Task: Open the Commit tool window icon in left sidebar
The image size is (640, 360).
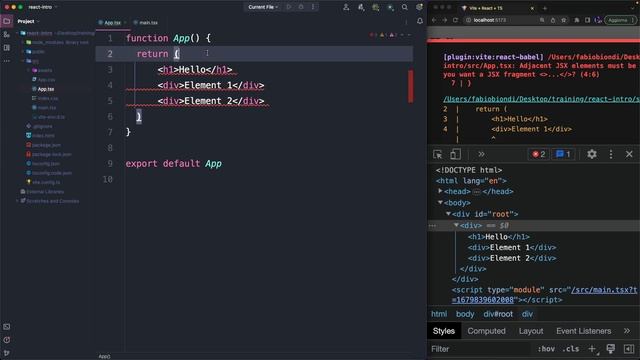Action: tap(7, 35)
